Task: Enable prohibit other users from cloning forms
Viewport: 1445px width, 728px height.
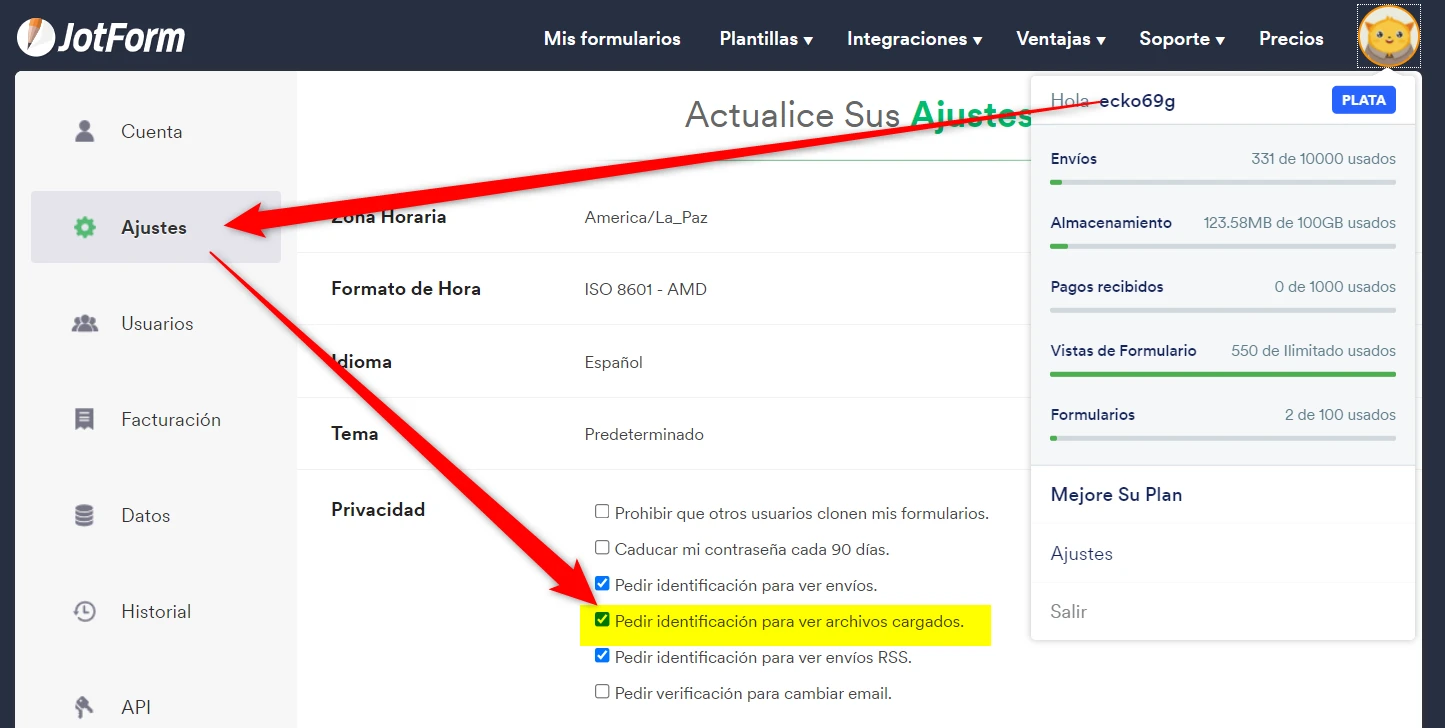Action: (x=602, y=512)
